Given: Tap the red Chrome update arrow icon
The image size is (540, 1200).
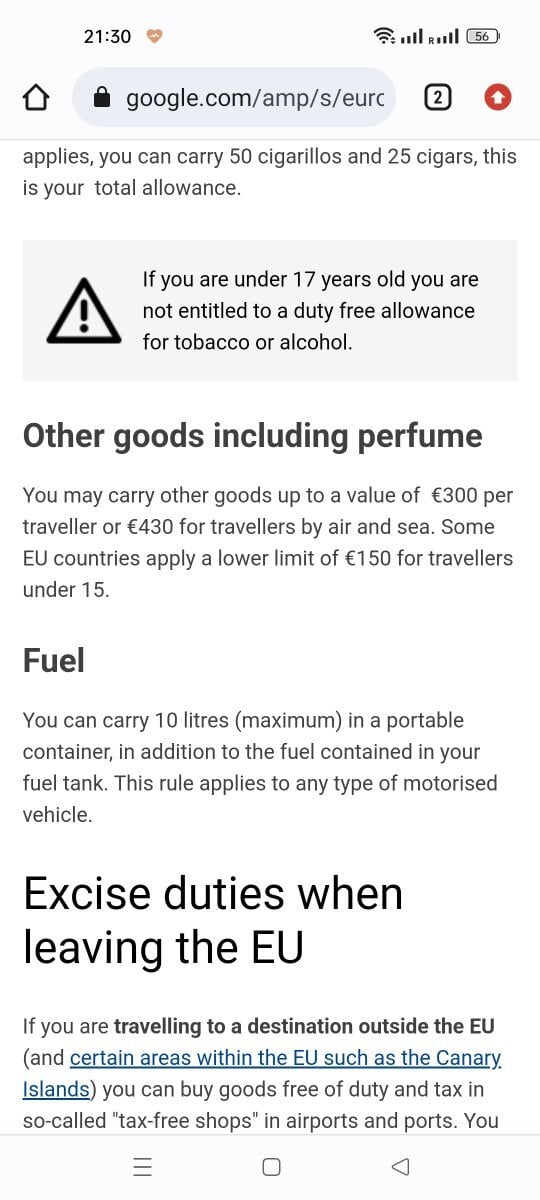Looking at the screenshot, I should pos(498,97).
